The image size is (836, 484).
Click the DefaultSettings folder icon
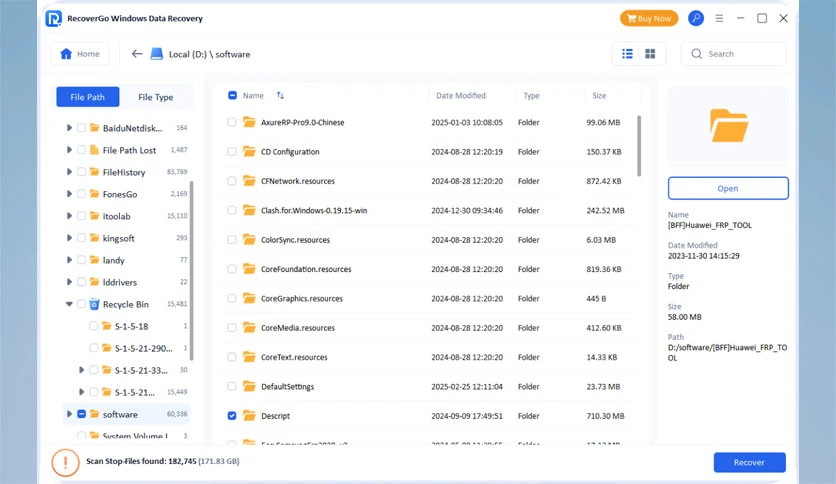[249, 386]
